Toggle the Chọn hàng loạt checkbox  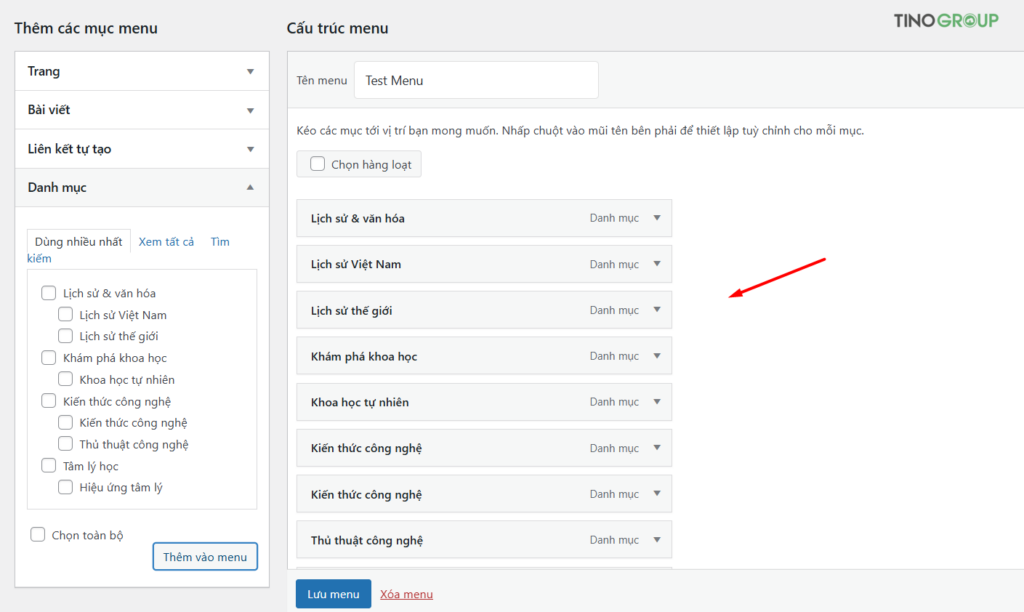click(317, 164)
